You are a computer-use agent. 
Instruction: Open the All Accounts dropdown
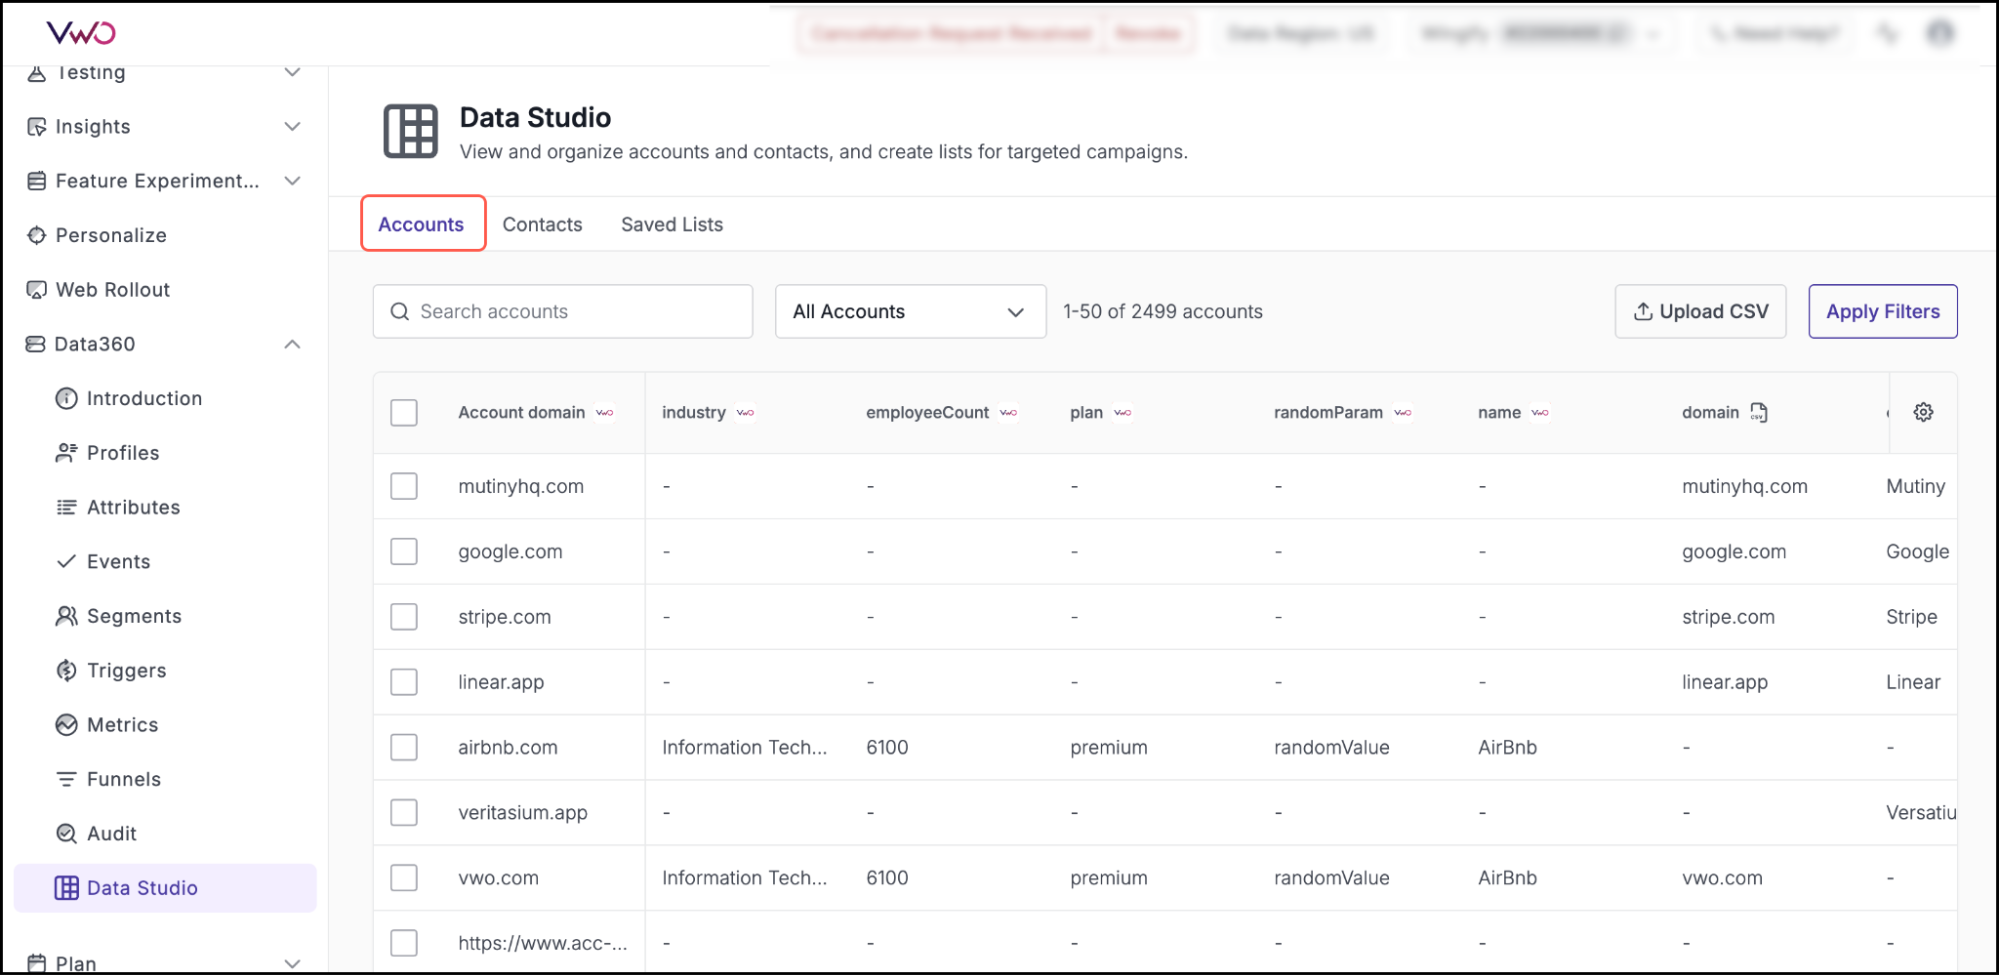tap(909, 312)
